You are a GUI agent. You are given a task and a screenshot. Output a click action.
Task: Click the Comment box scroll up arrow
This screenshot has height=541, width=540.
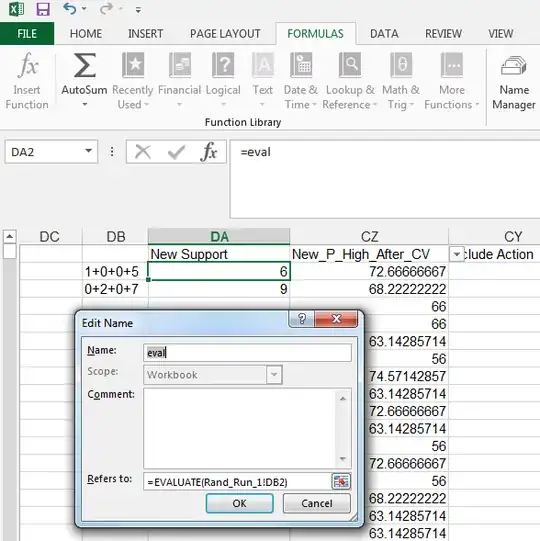[343, 399]
